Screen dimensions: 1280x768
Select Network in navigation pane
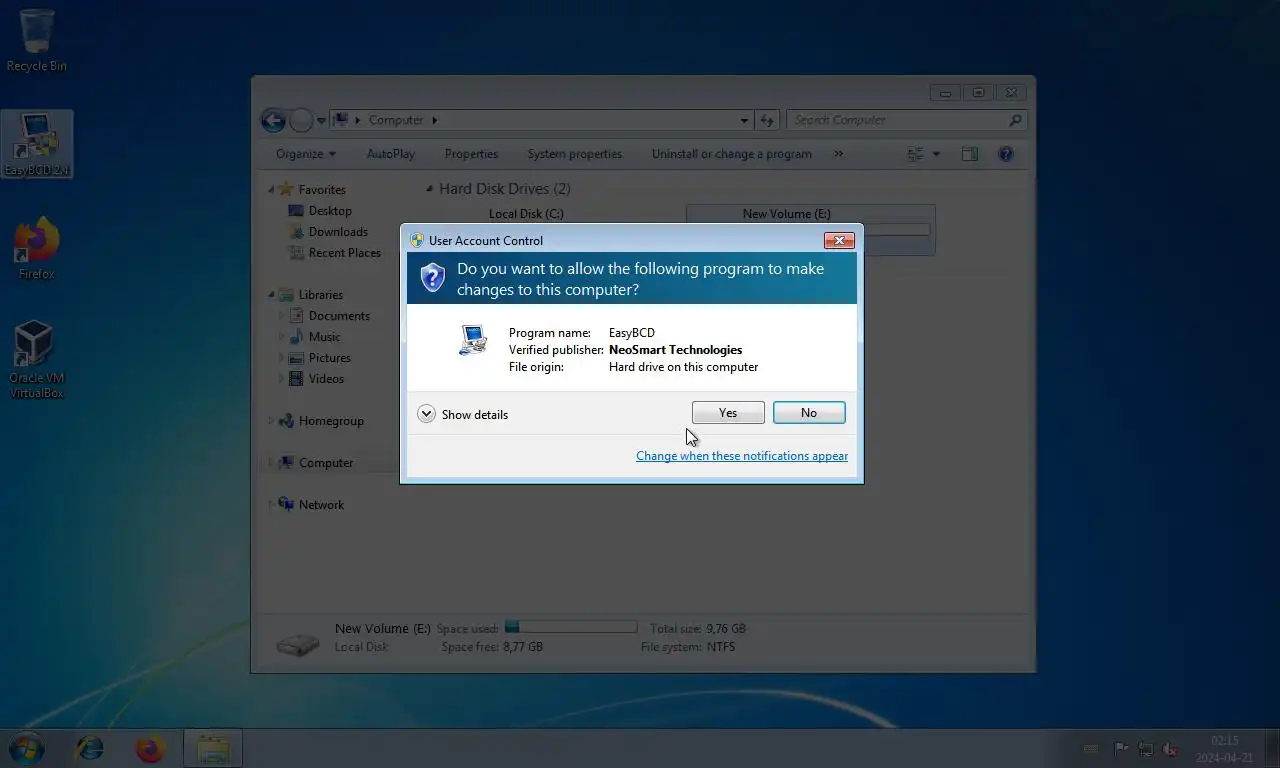click(x=321, y=505)
